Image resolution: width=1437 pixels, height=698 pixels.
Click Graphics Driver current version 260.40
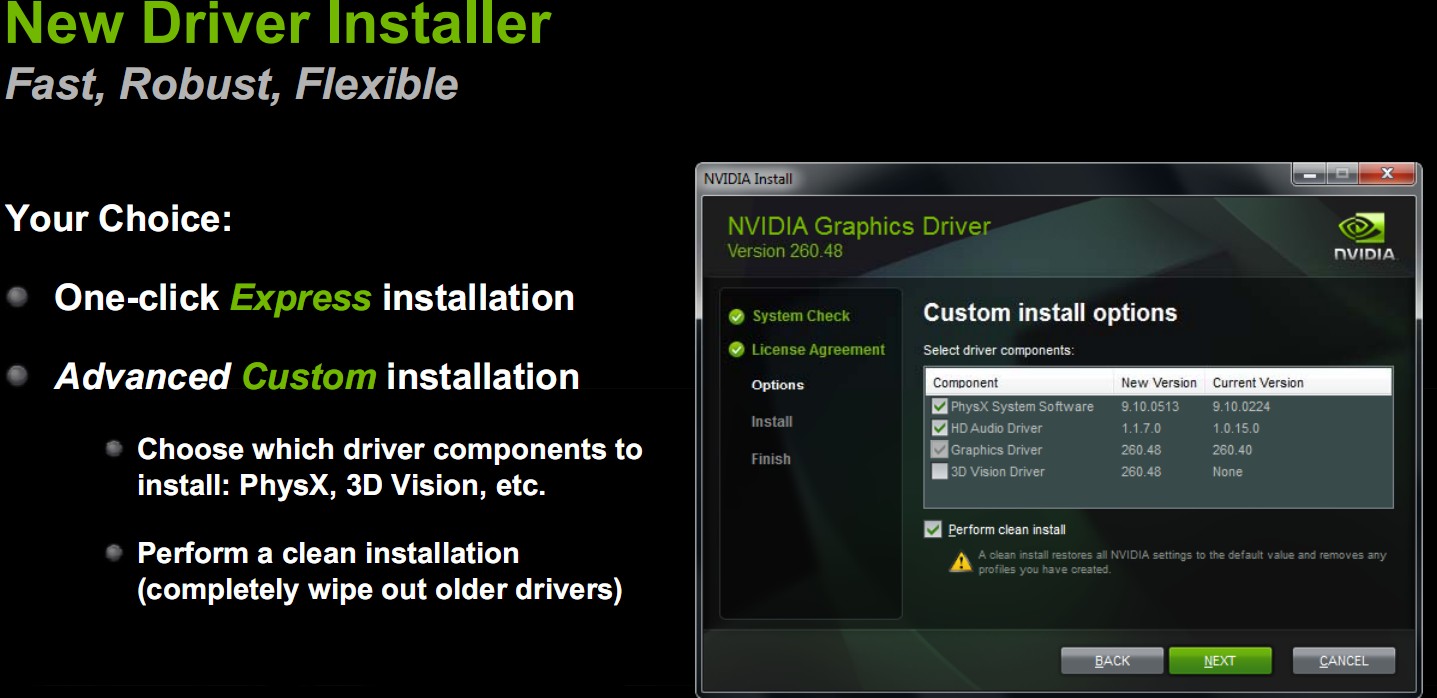[x=1232, y=450]
